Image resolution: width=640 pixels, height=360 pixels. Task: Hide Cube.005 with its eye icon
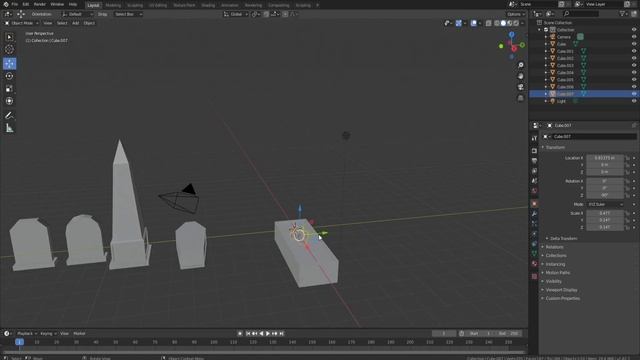(634, 80)
